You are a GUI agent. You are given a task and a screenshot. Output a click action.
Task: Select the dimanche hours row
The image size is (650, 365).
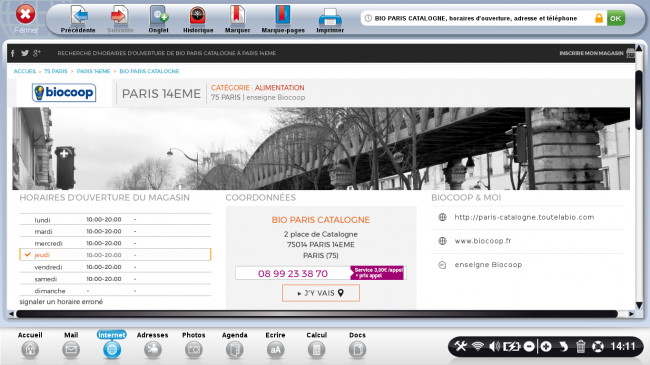tap(115, 291)
